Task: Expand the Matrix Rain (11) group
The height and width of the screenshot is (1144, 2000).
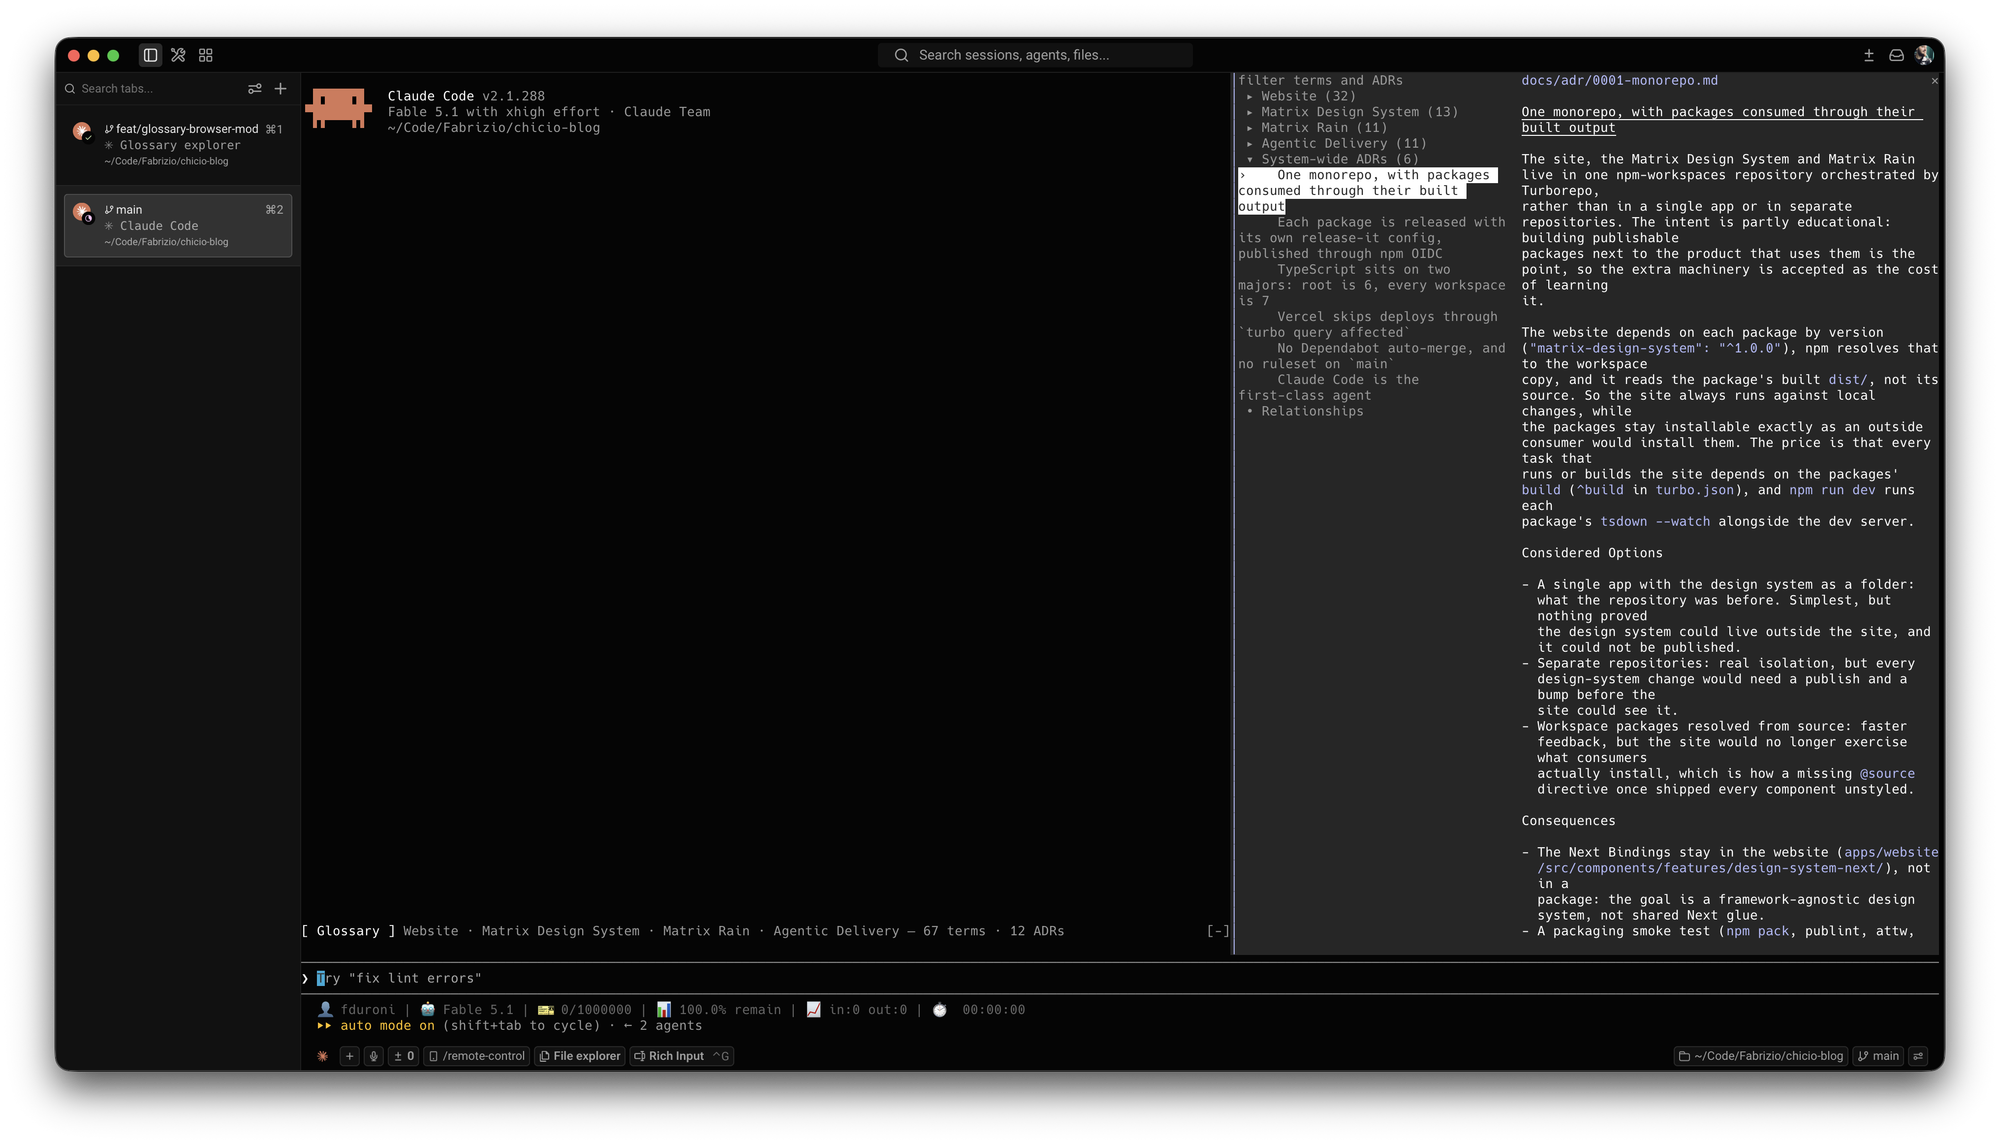Action: click(x=1317, y=128)
